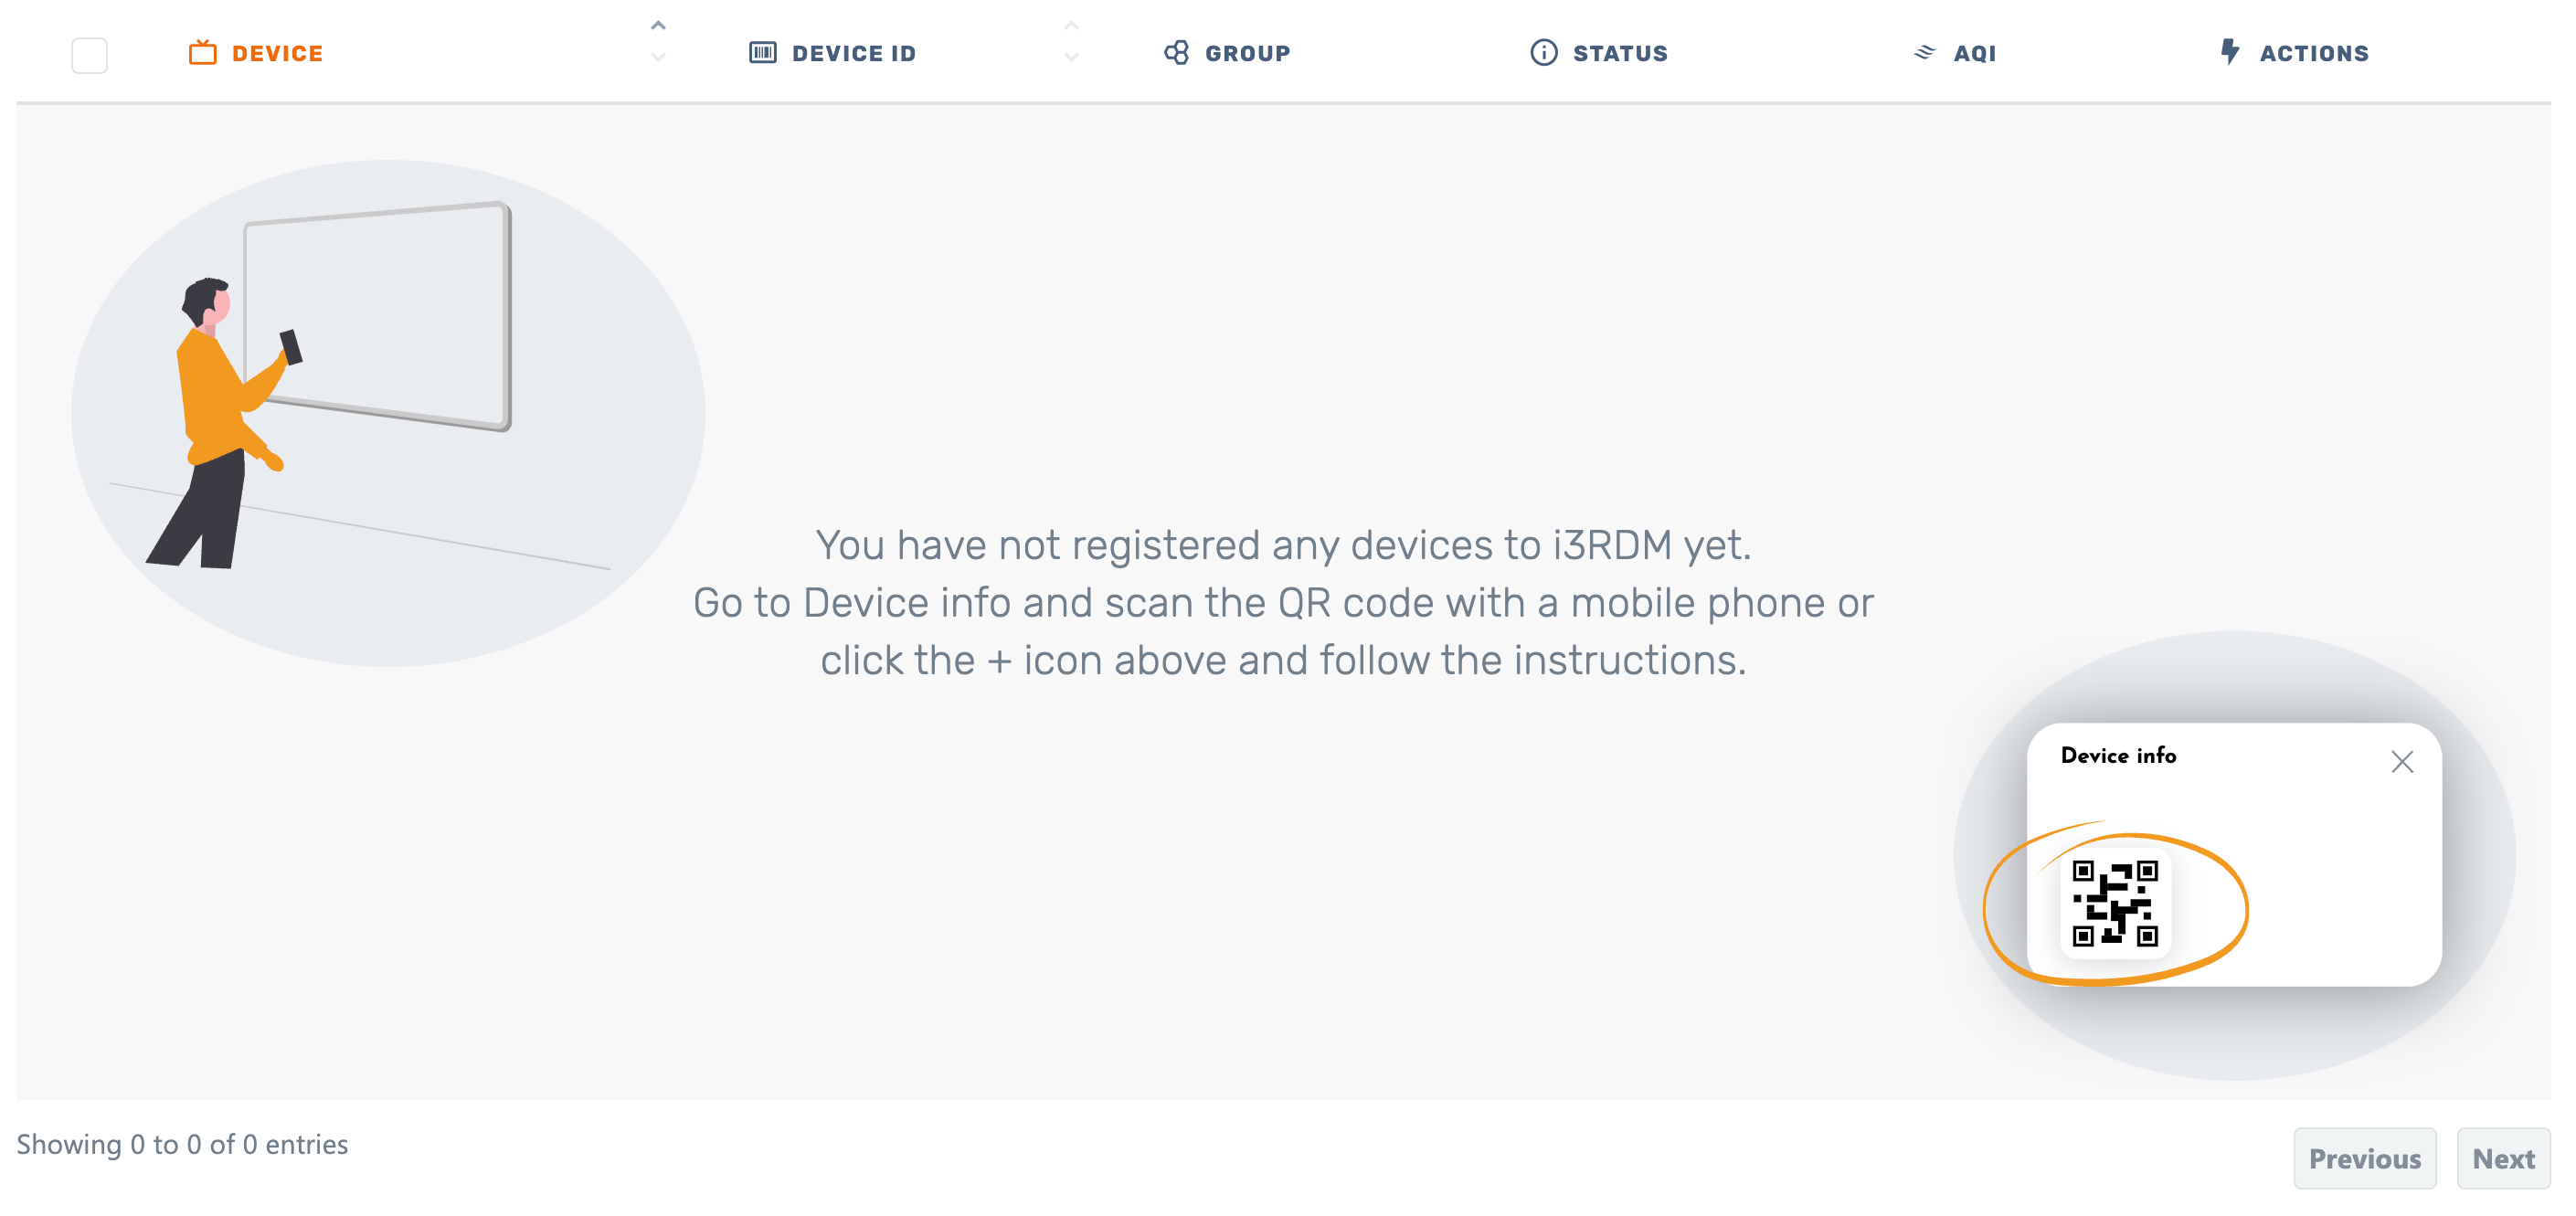Click the barcode icon beside Device ID
Viewport: 2576px width, 1216px height.
(x=763, y=52)
